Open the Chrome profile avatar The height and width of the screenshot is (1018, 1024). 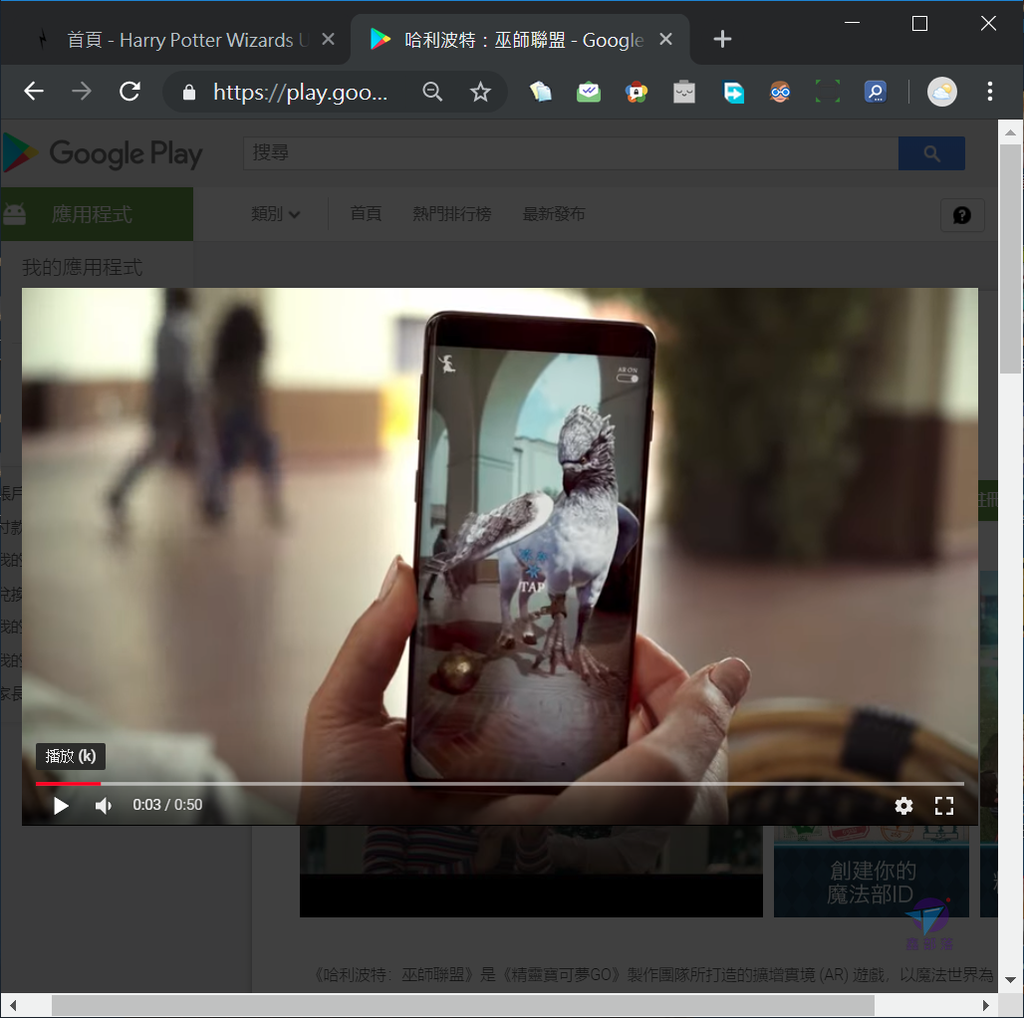tap(942, 91)
